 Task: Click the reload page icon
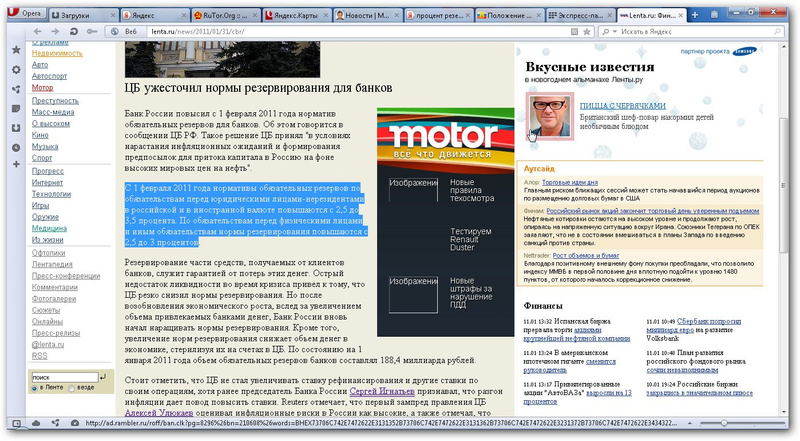(73, 33)
